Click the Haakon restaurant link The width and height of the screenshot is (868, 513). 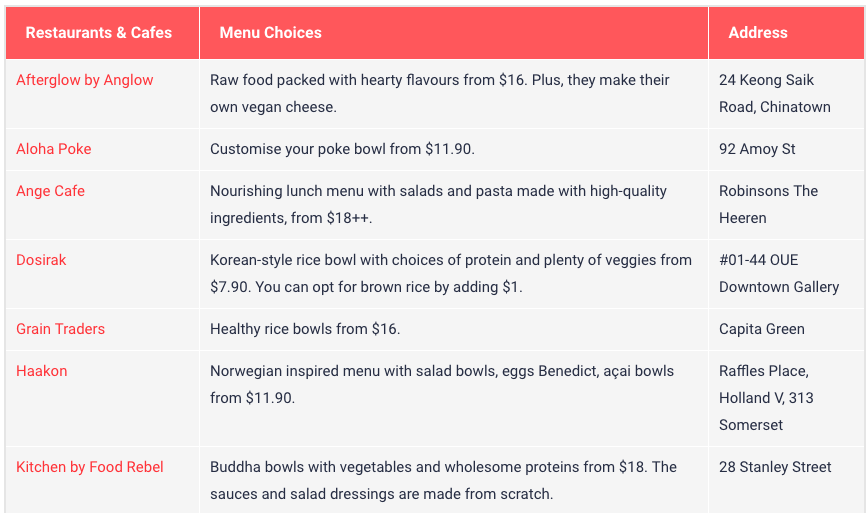[42, 371]
